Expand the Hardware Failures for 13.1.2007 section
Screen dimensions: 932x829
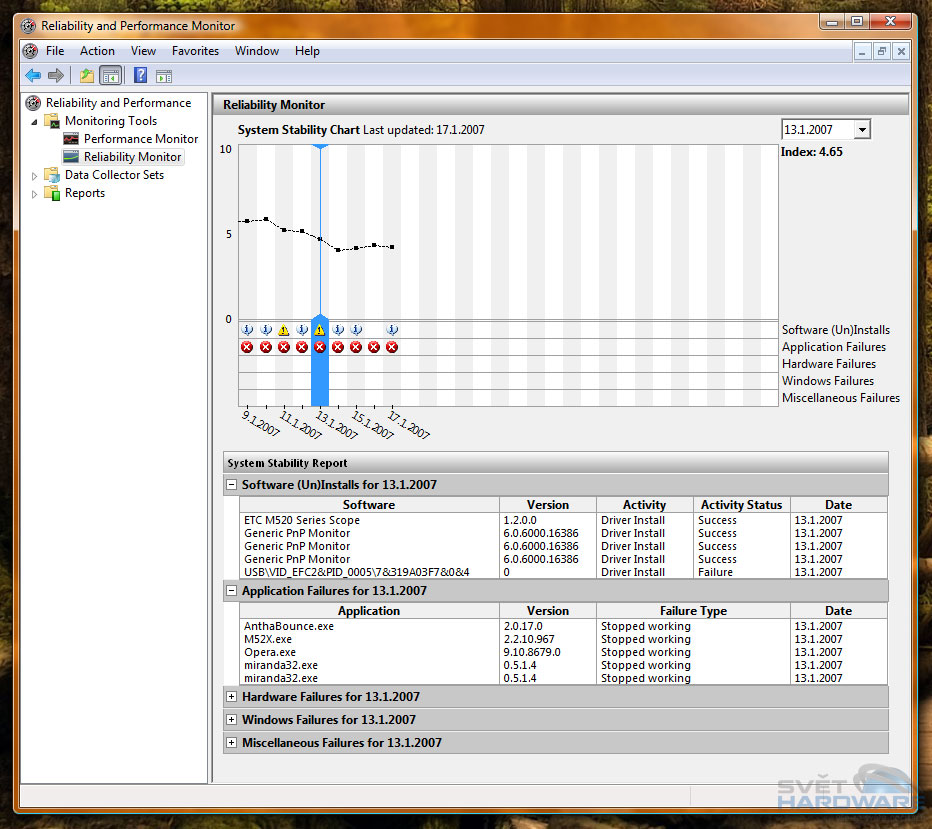[232, 697]
